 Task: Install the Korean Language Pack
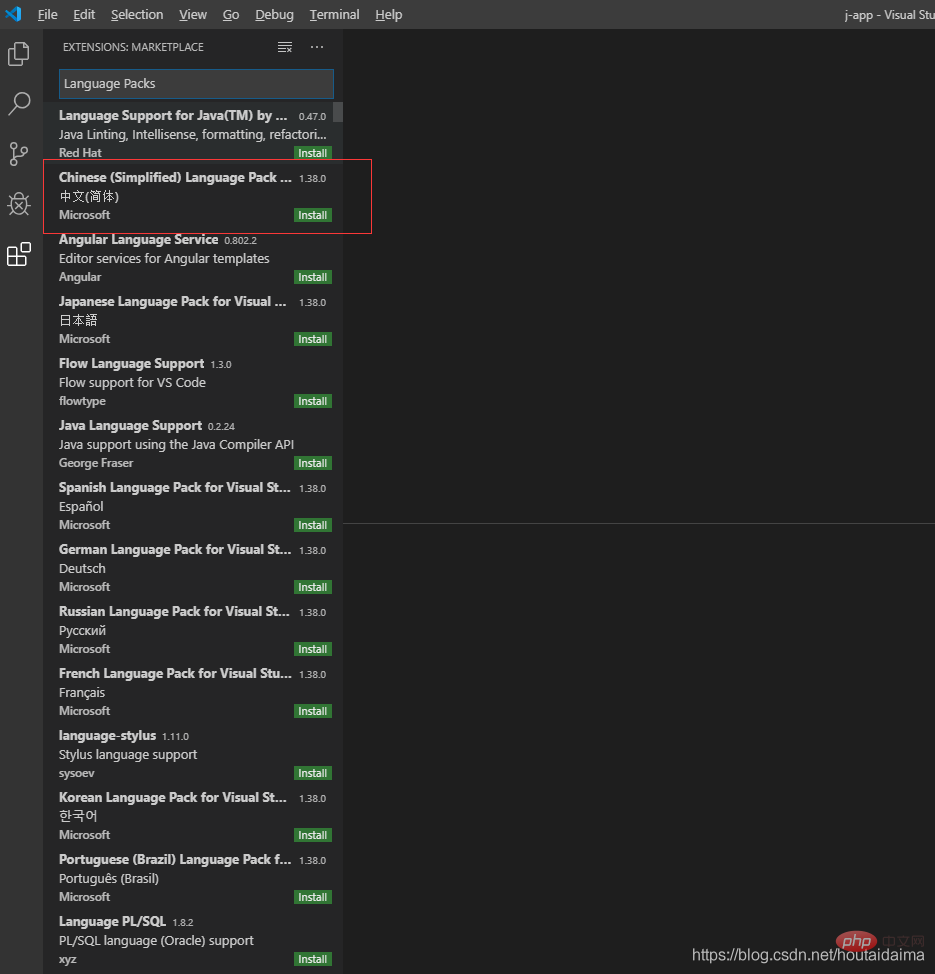(312, 835)
